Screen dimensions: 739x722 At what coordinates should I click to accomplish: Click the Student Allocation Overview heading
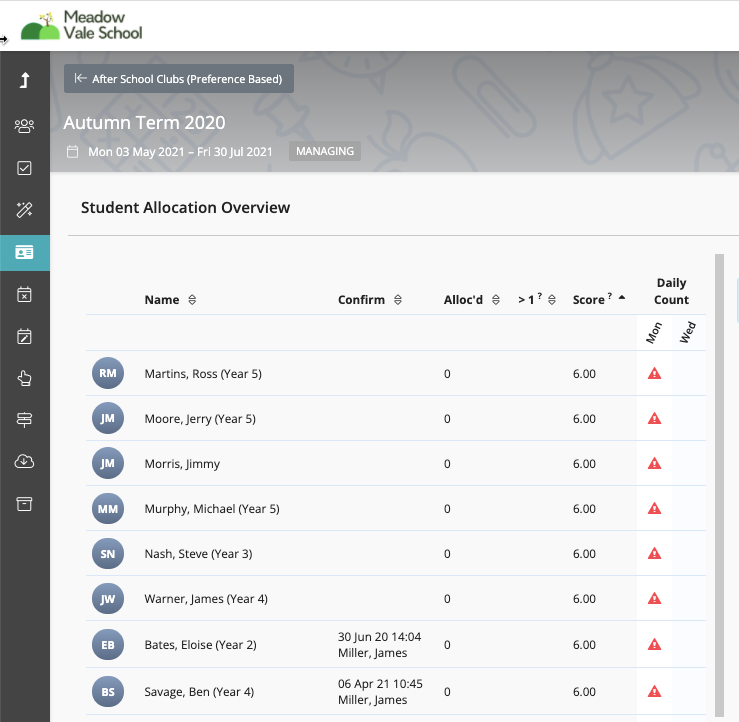click(185, 208)
